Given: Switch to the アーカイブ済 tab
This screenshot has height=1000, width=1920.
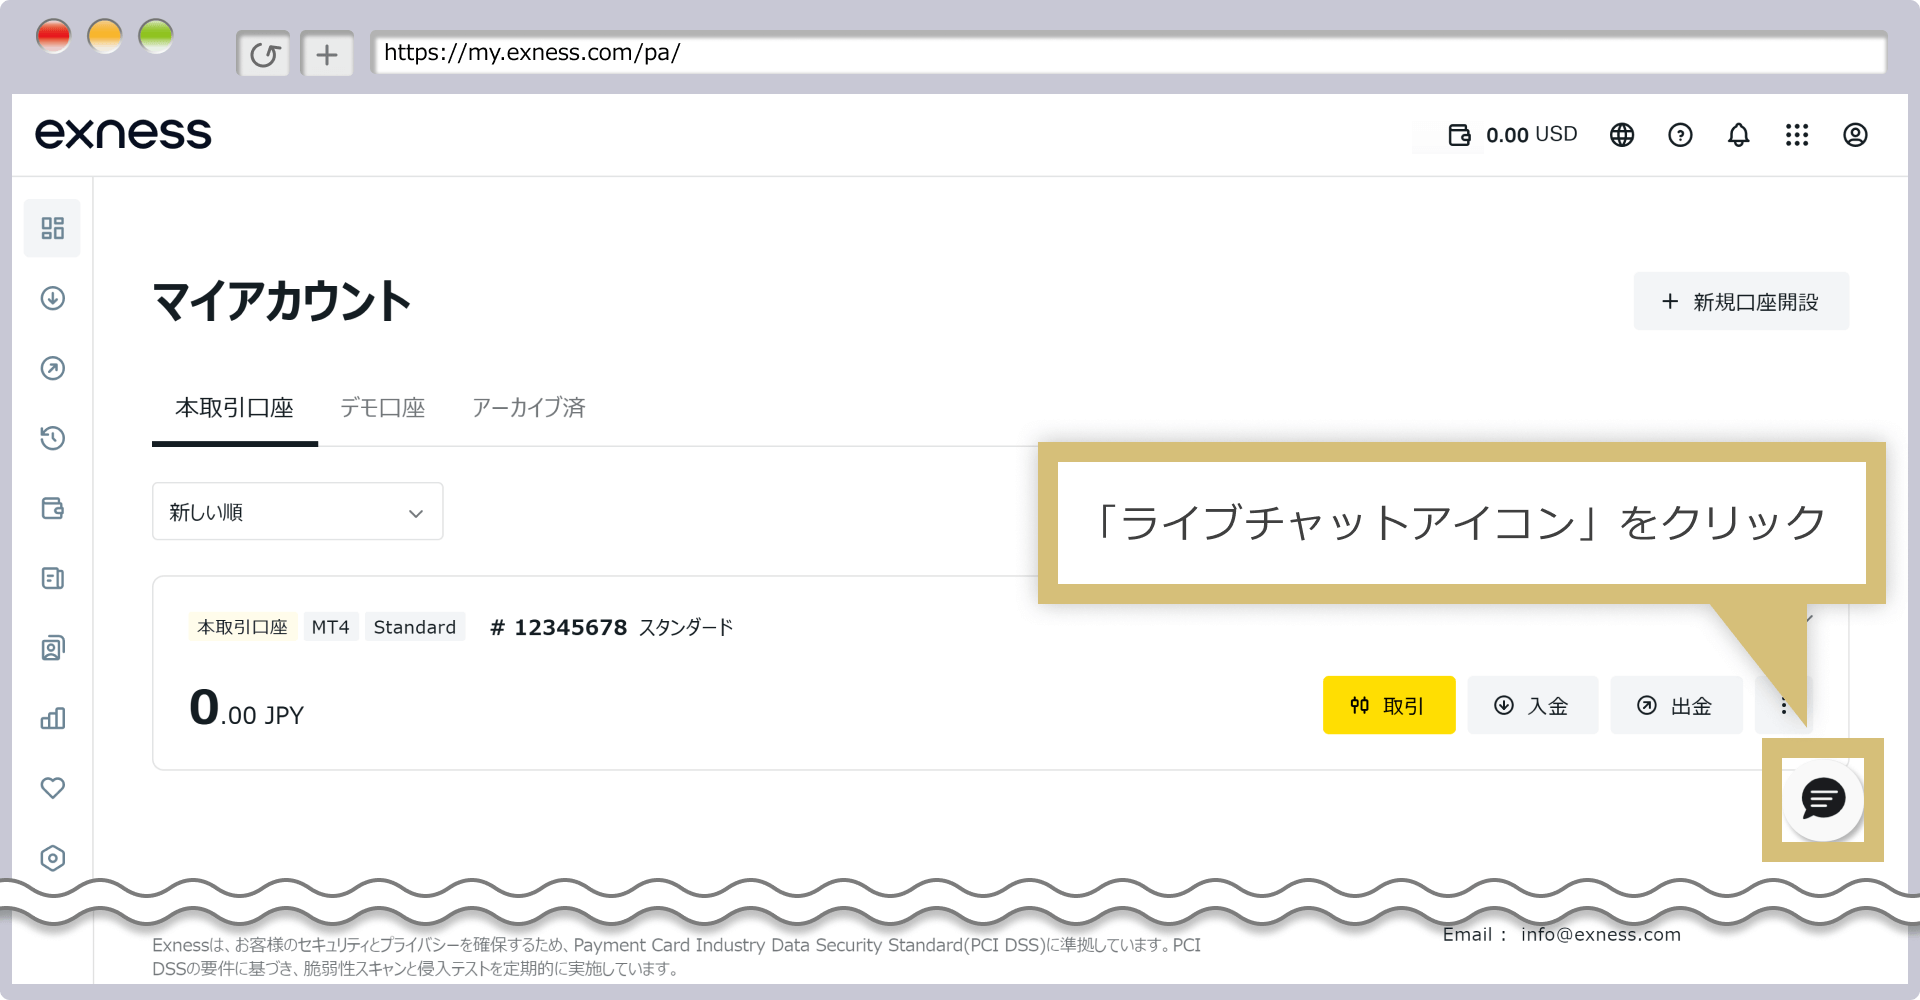Looking at the screenshot, I should click(529, 408).
